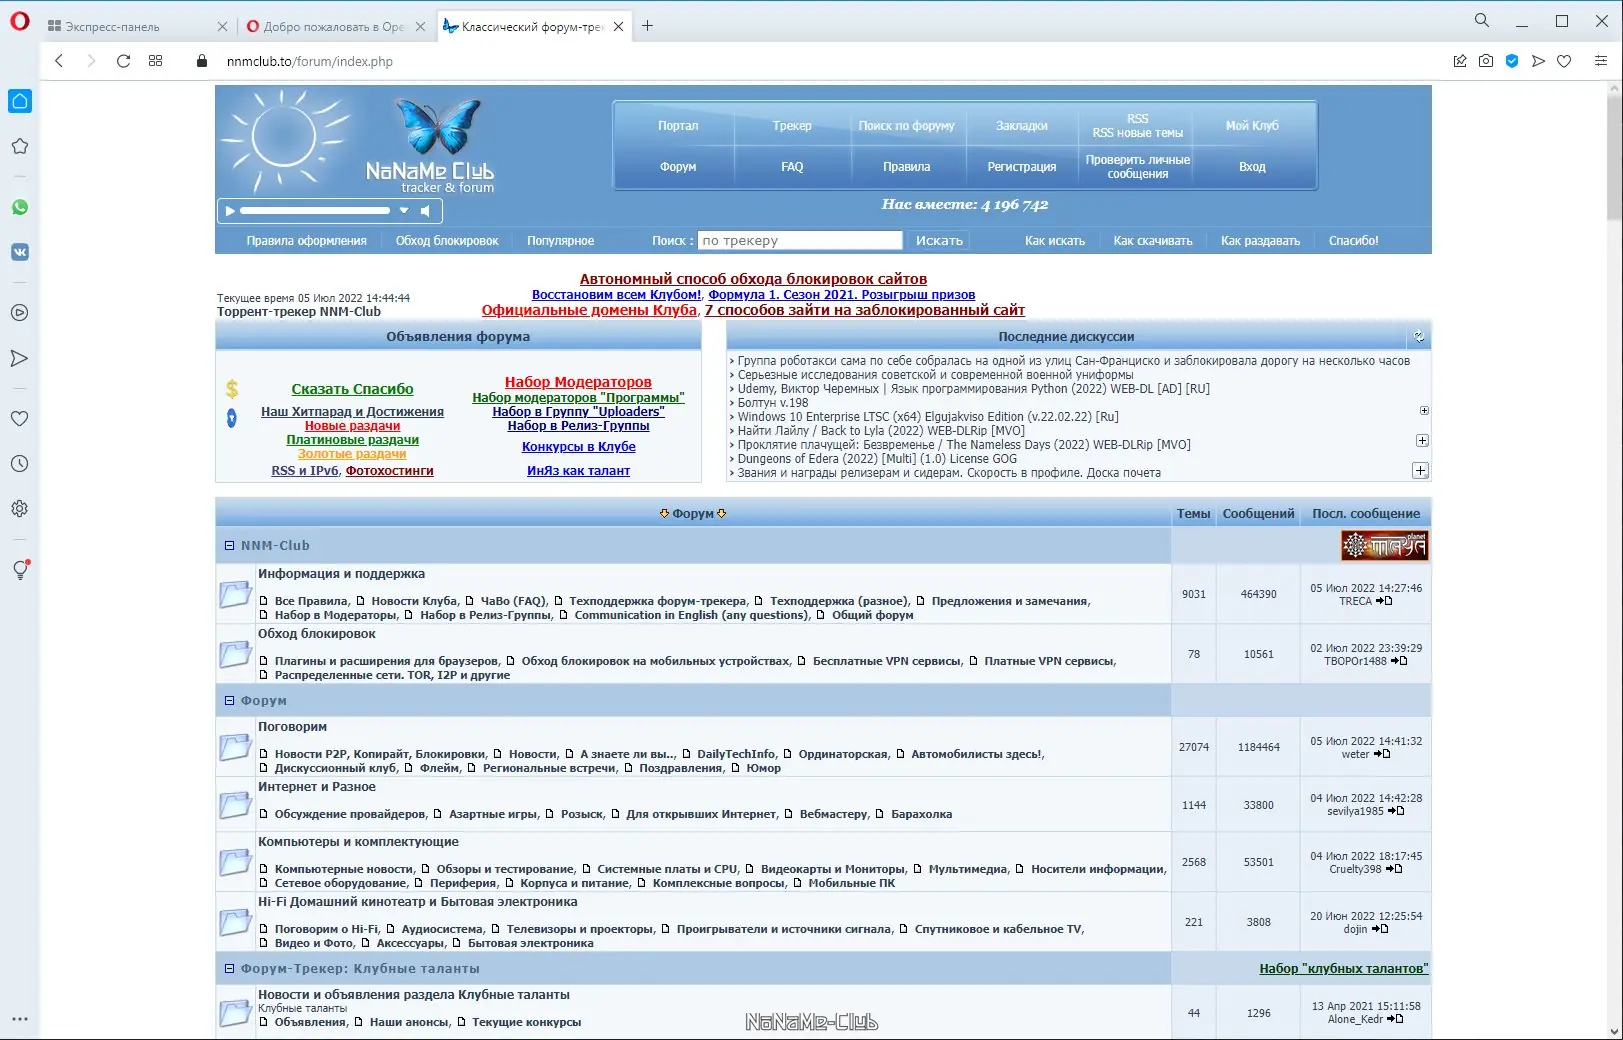Viewport: 1623px width, 1040px height.
Task: Open the Конкурсы в Клубе link
Action: [578, 447]
